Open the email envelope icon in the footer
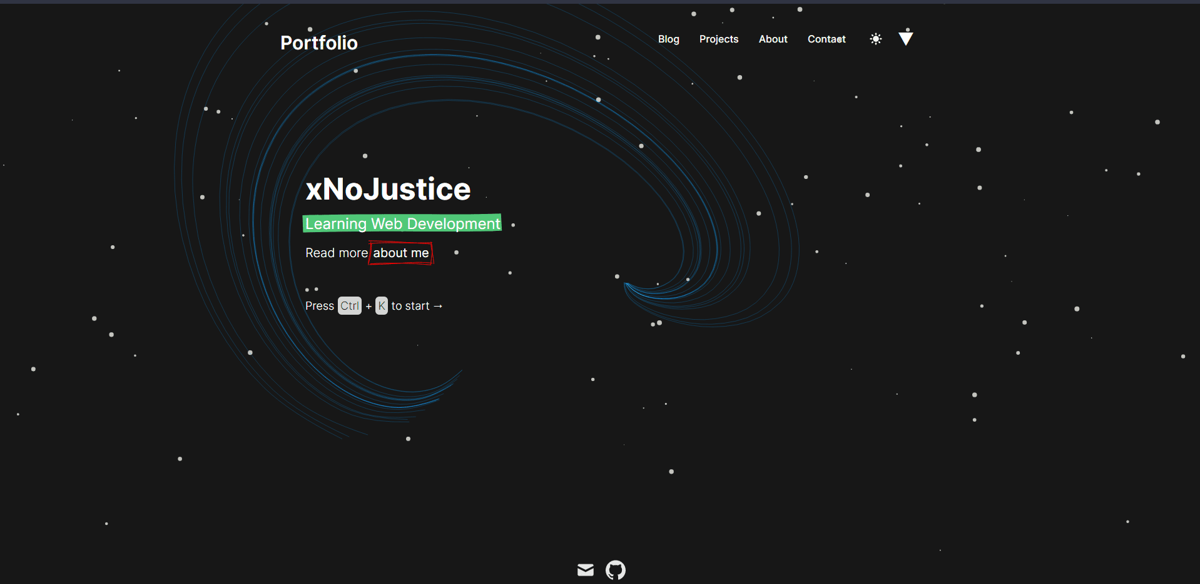 coord(586,570)
